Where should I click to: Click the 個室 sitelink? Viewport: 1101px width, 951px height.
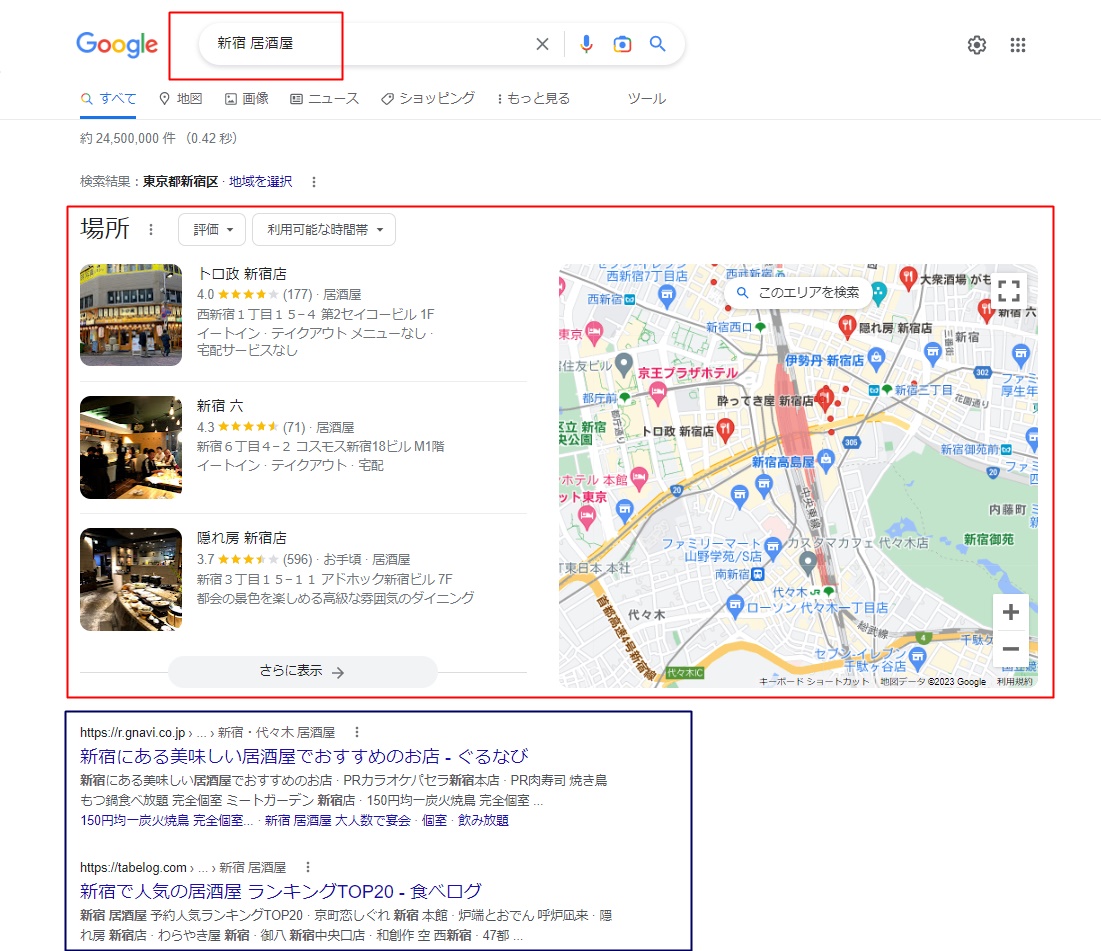tap(434, 820)
